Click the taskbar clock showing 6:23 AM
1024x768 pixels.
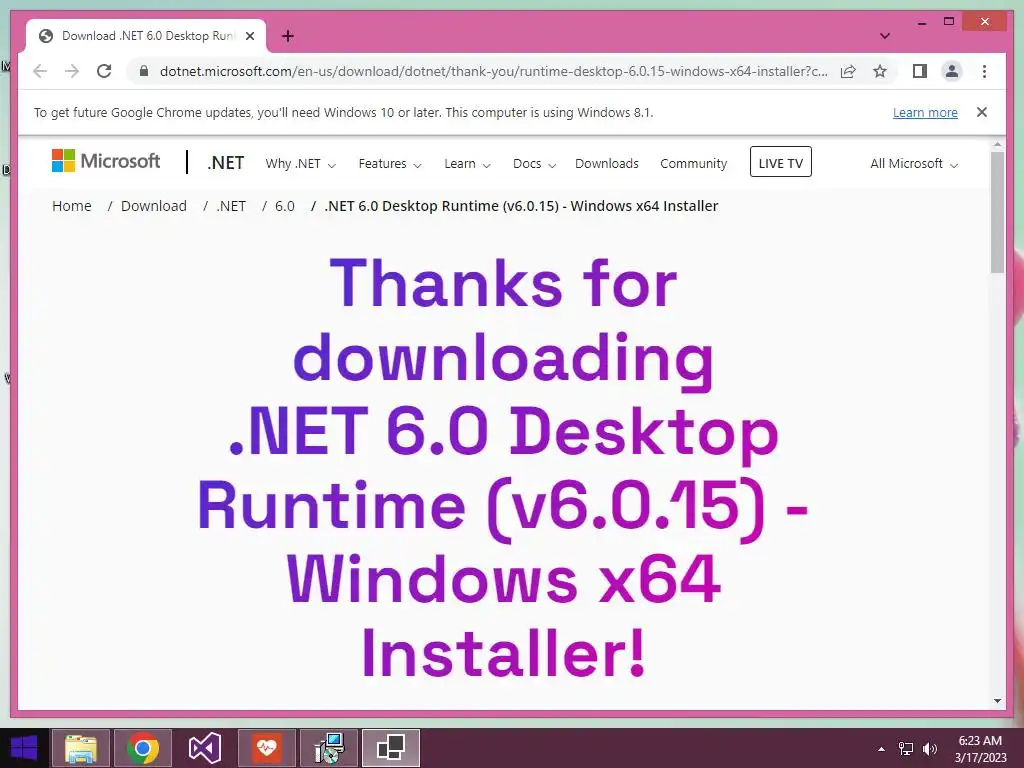pyautogui.click(x=980, y=749)
